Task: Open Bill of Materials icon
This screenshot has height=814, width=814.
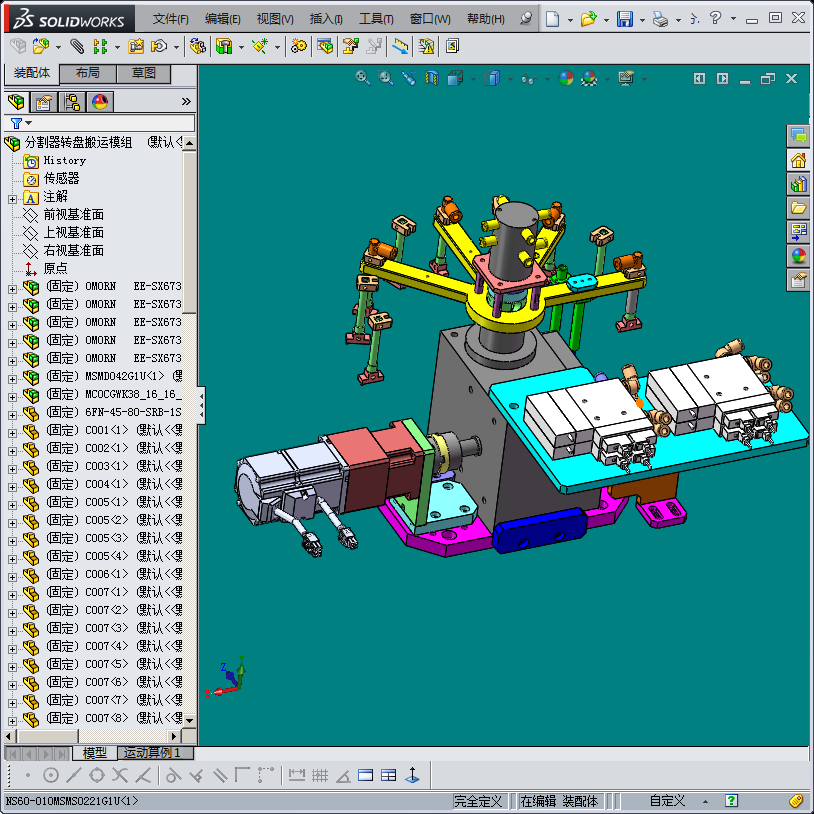Action: tap(325, 47)
